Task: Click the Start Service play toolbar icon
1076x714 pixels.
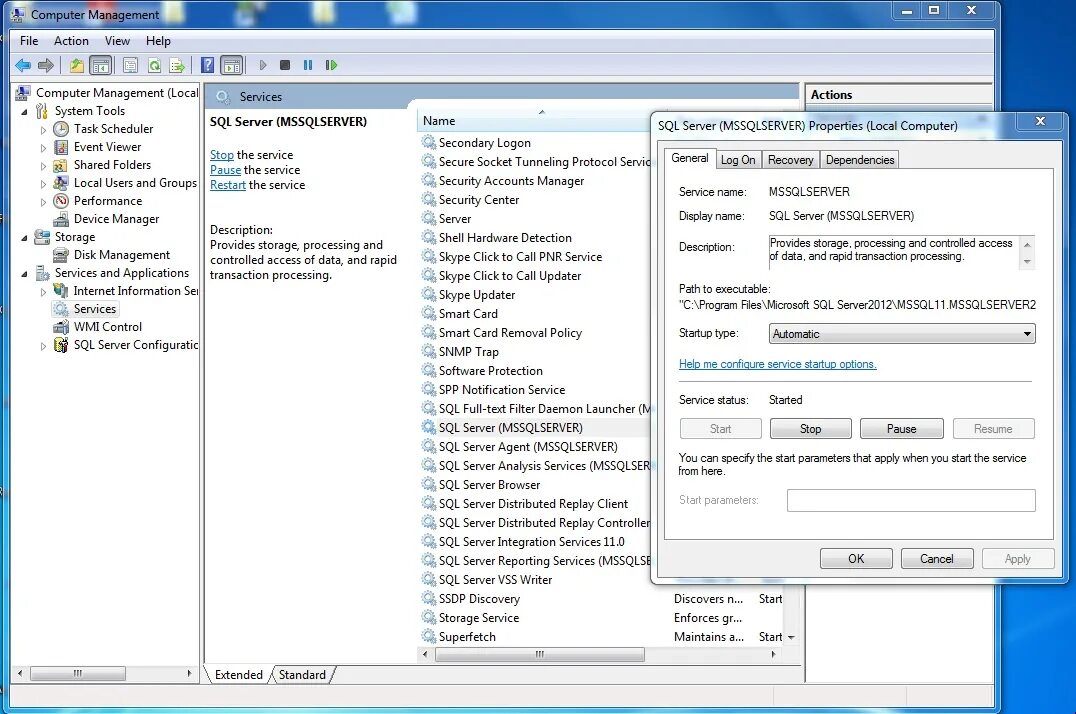Action: point(262,65)
